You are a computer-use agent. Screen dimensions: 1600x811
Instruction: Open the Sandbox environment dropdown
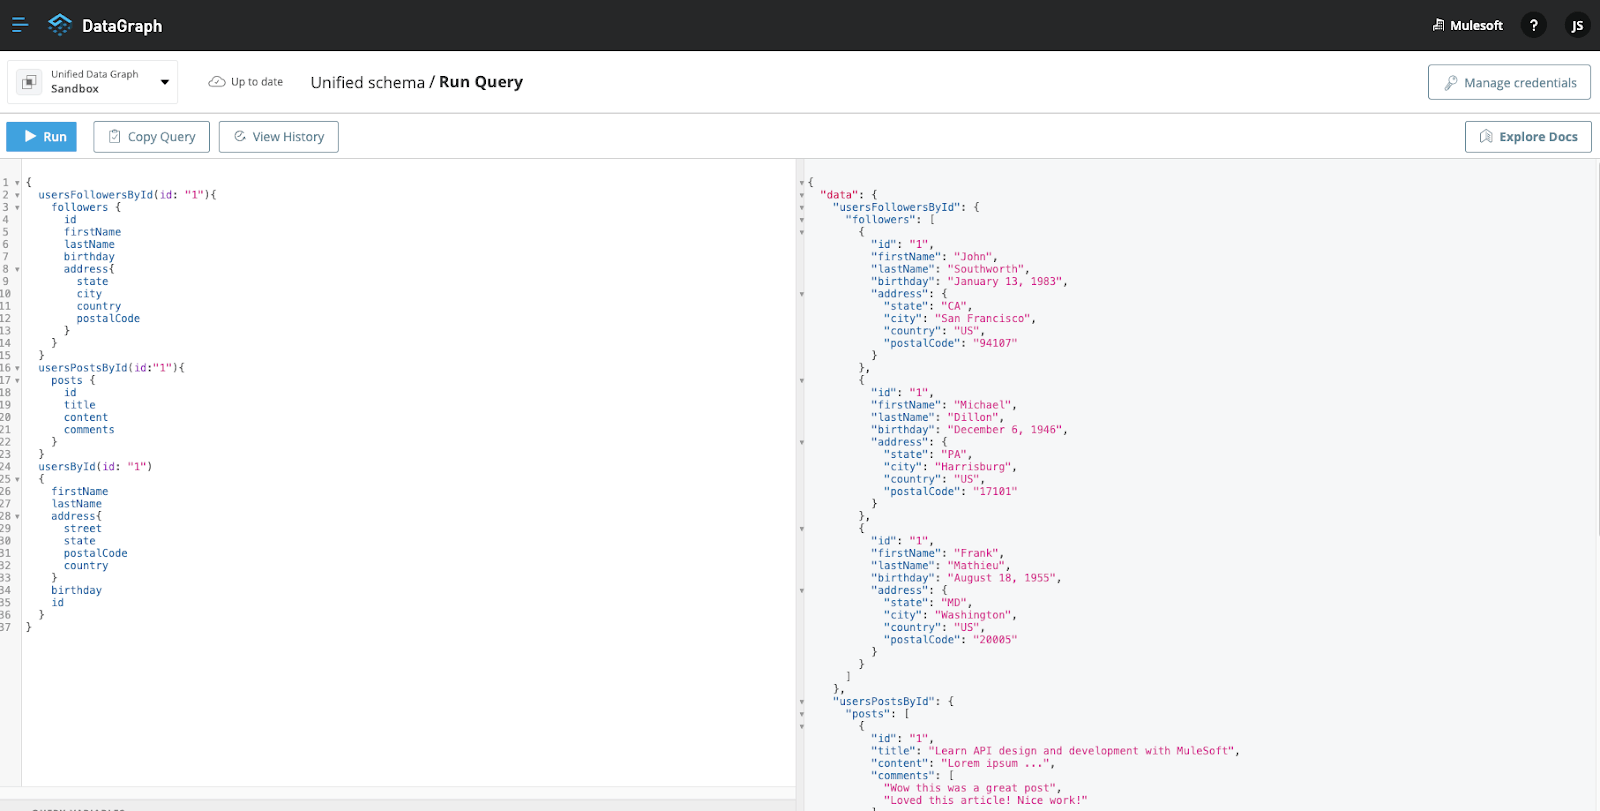pos(92,81)
